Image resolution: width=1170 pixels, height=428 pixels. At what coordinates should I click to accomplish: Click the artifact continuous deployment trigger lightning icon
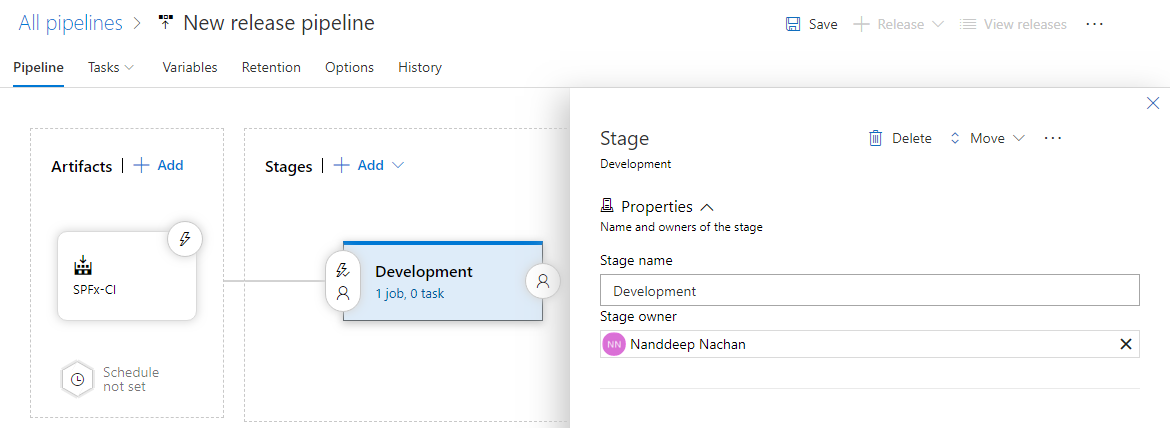pos(184,239)
